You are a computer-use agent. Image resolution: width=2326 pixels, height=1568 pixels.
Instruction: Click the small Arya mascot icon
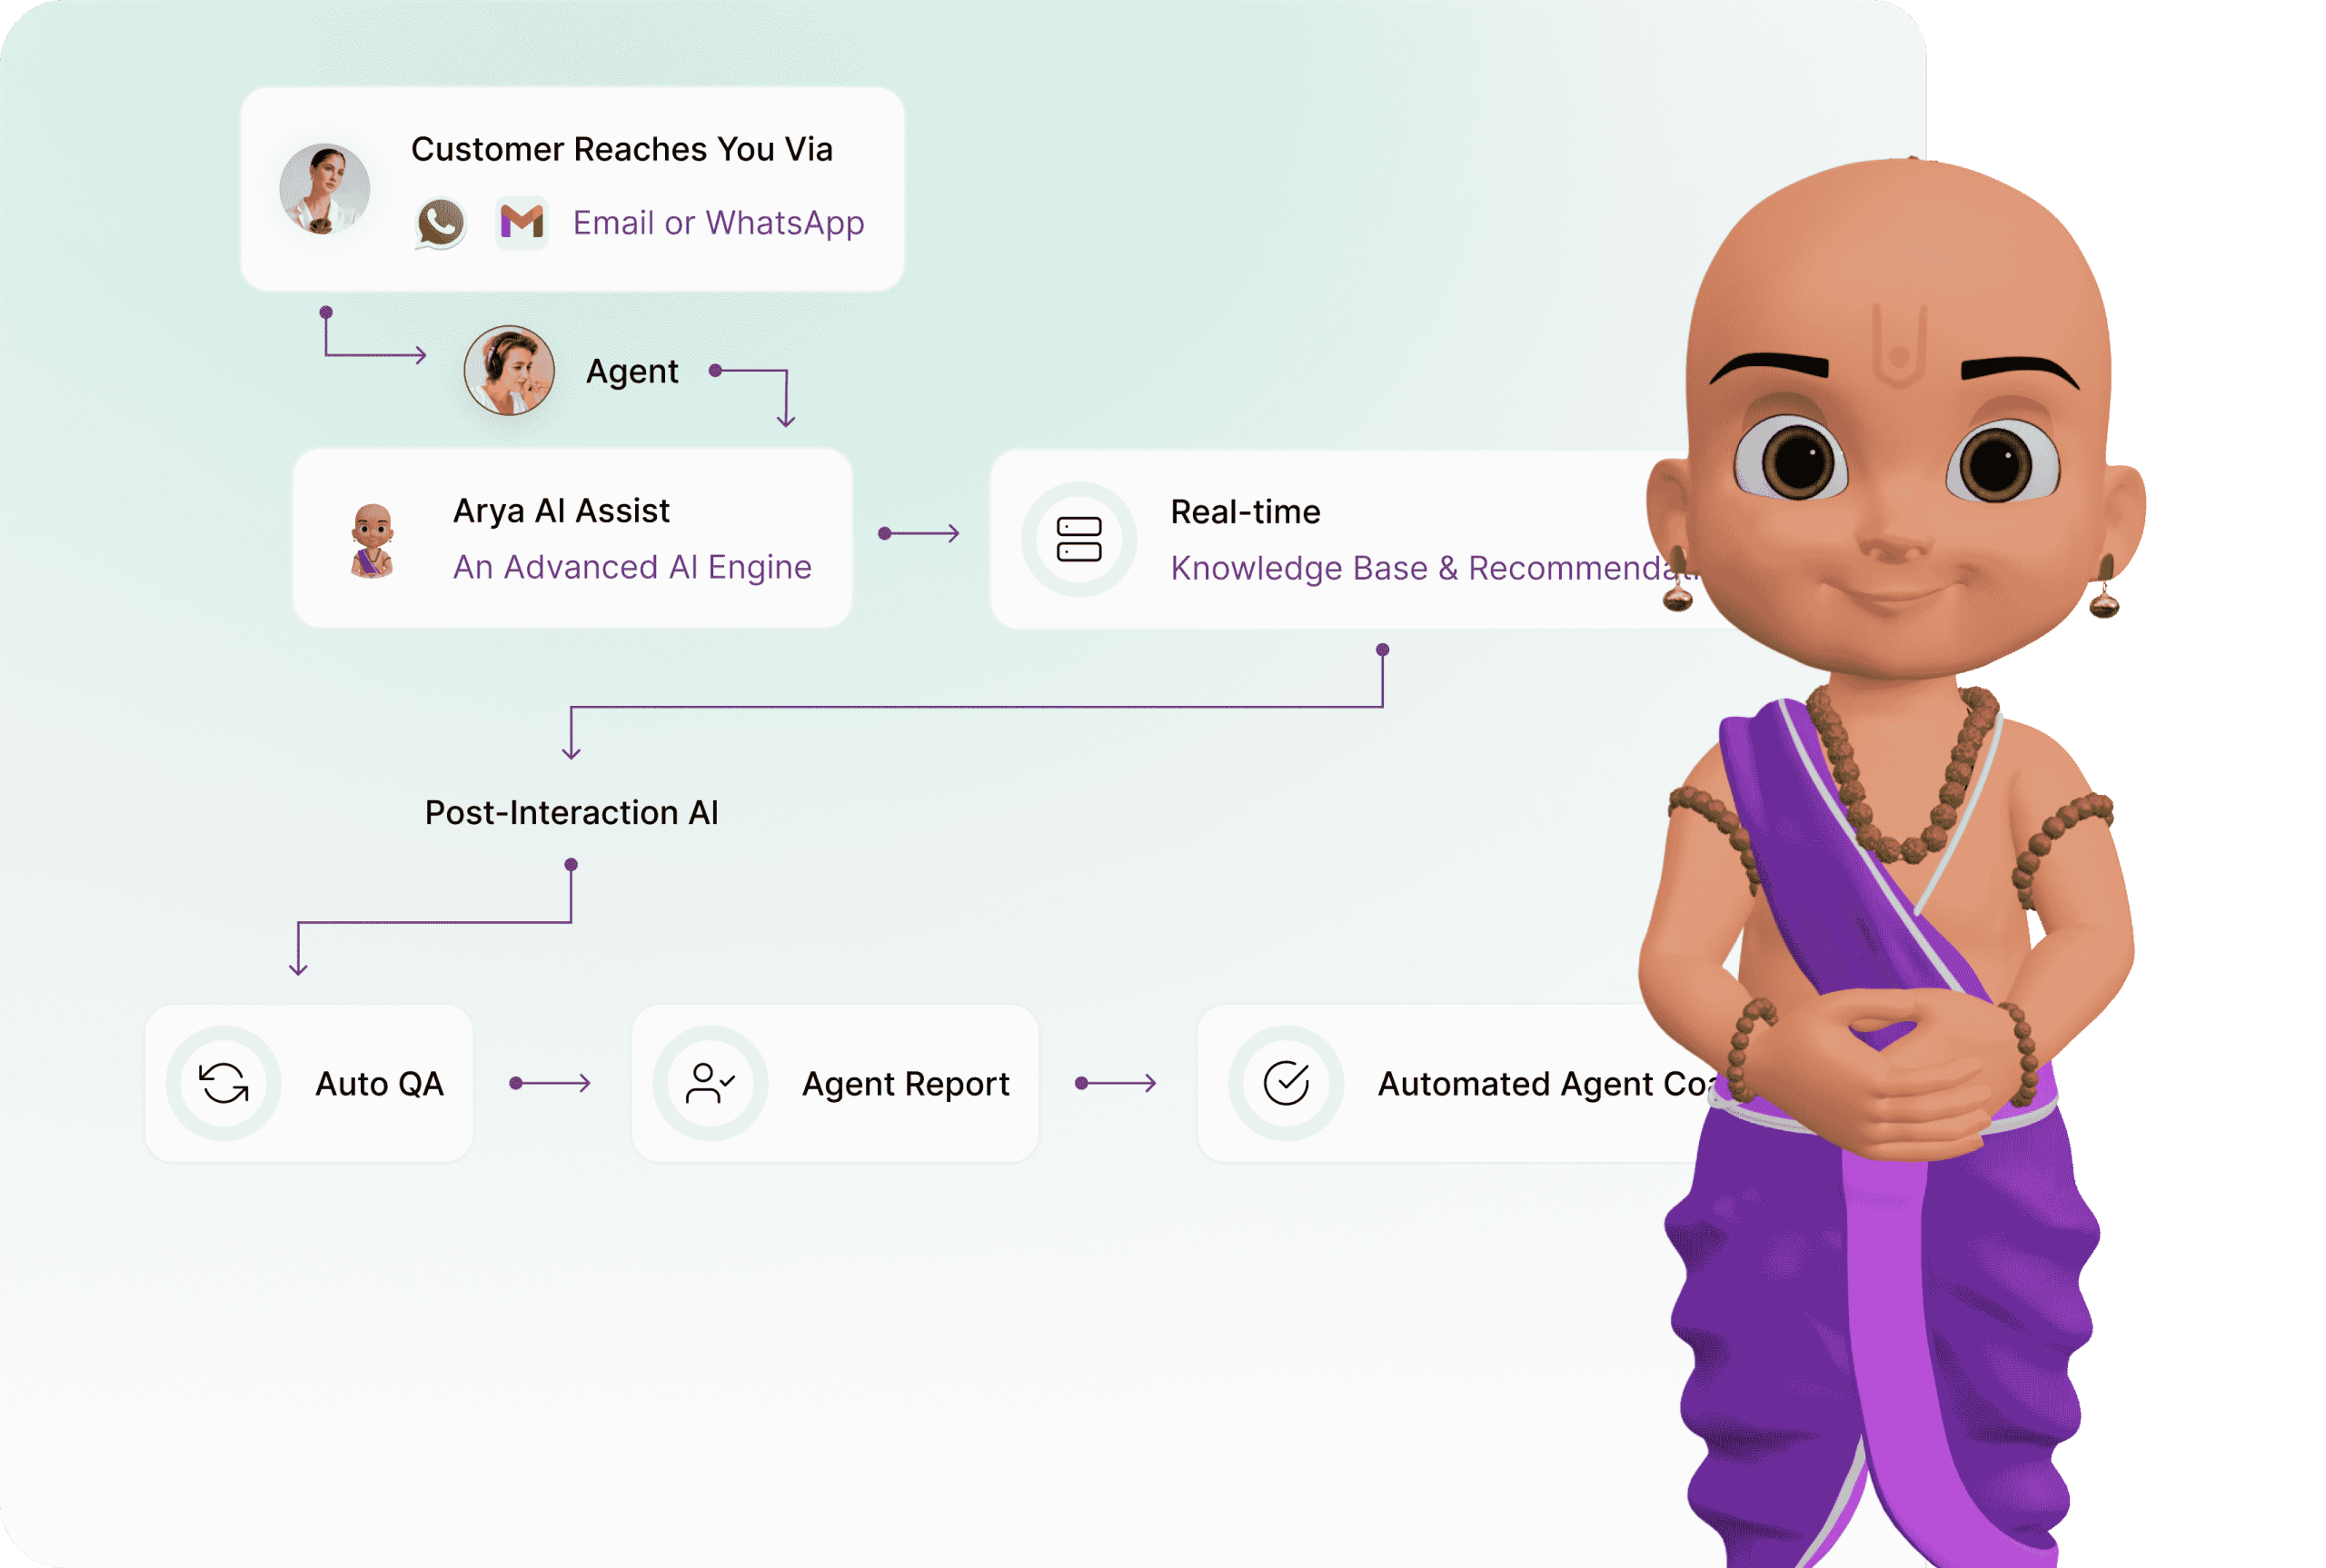372,540
